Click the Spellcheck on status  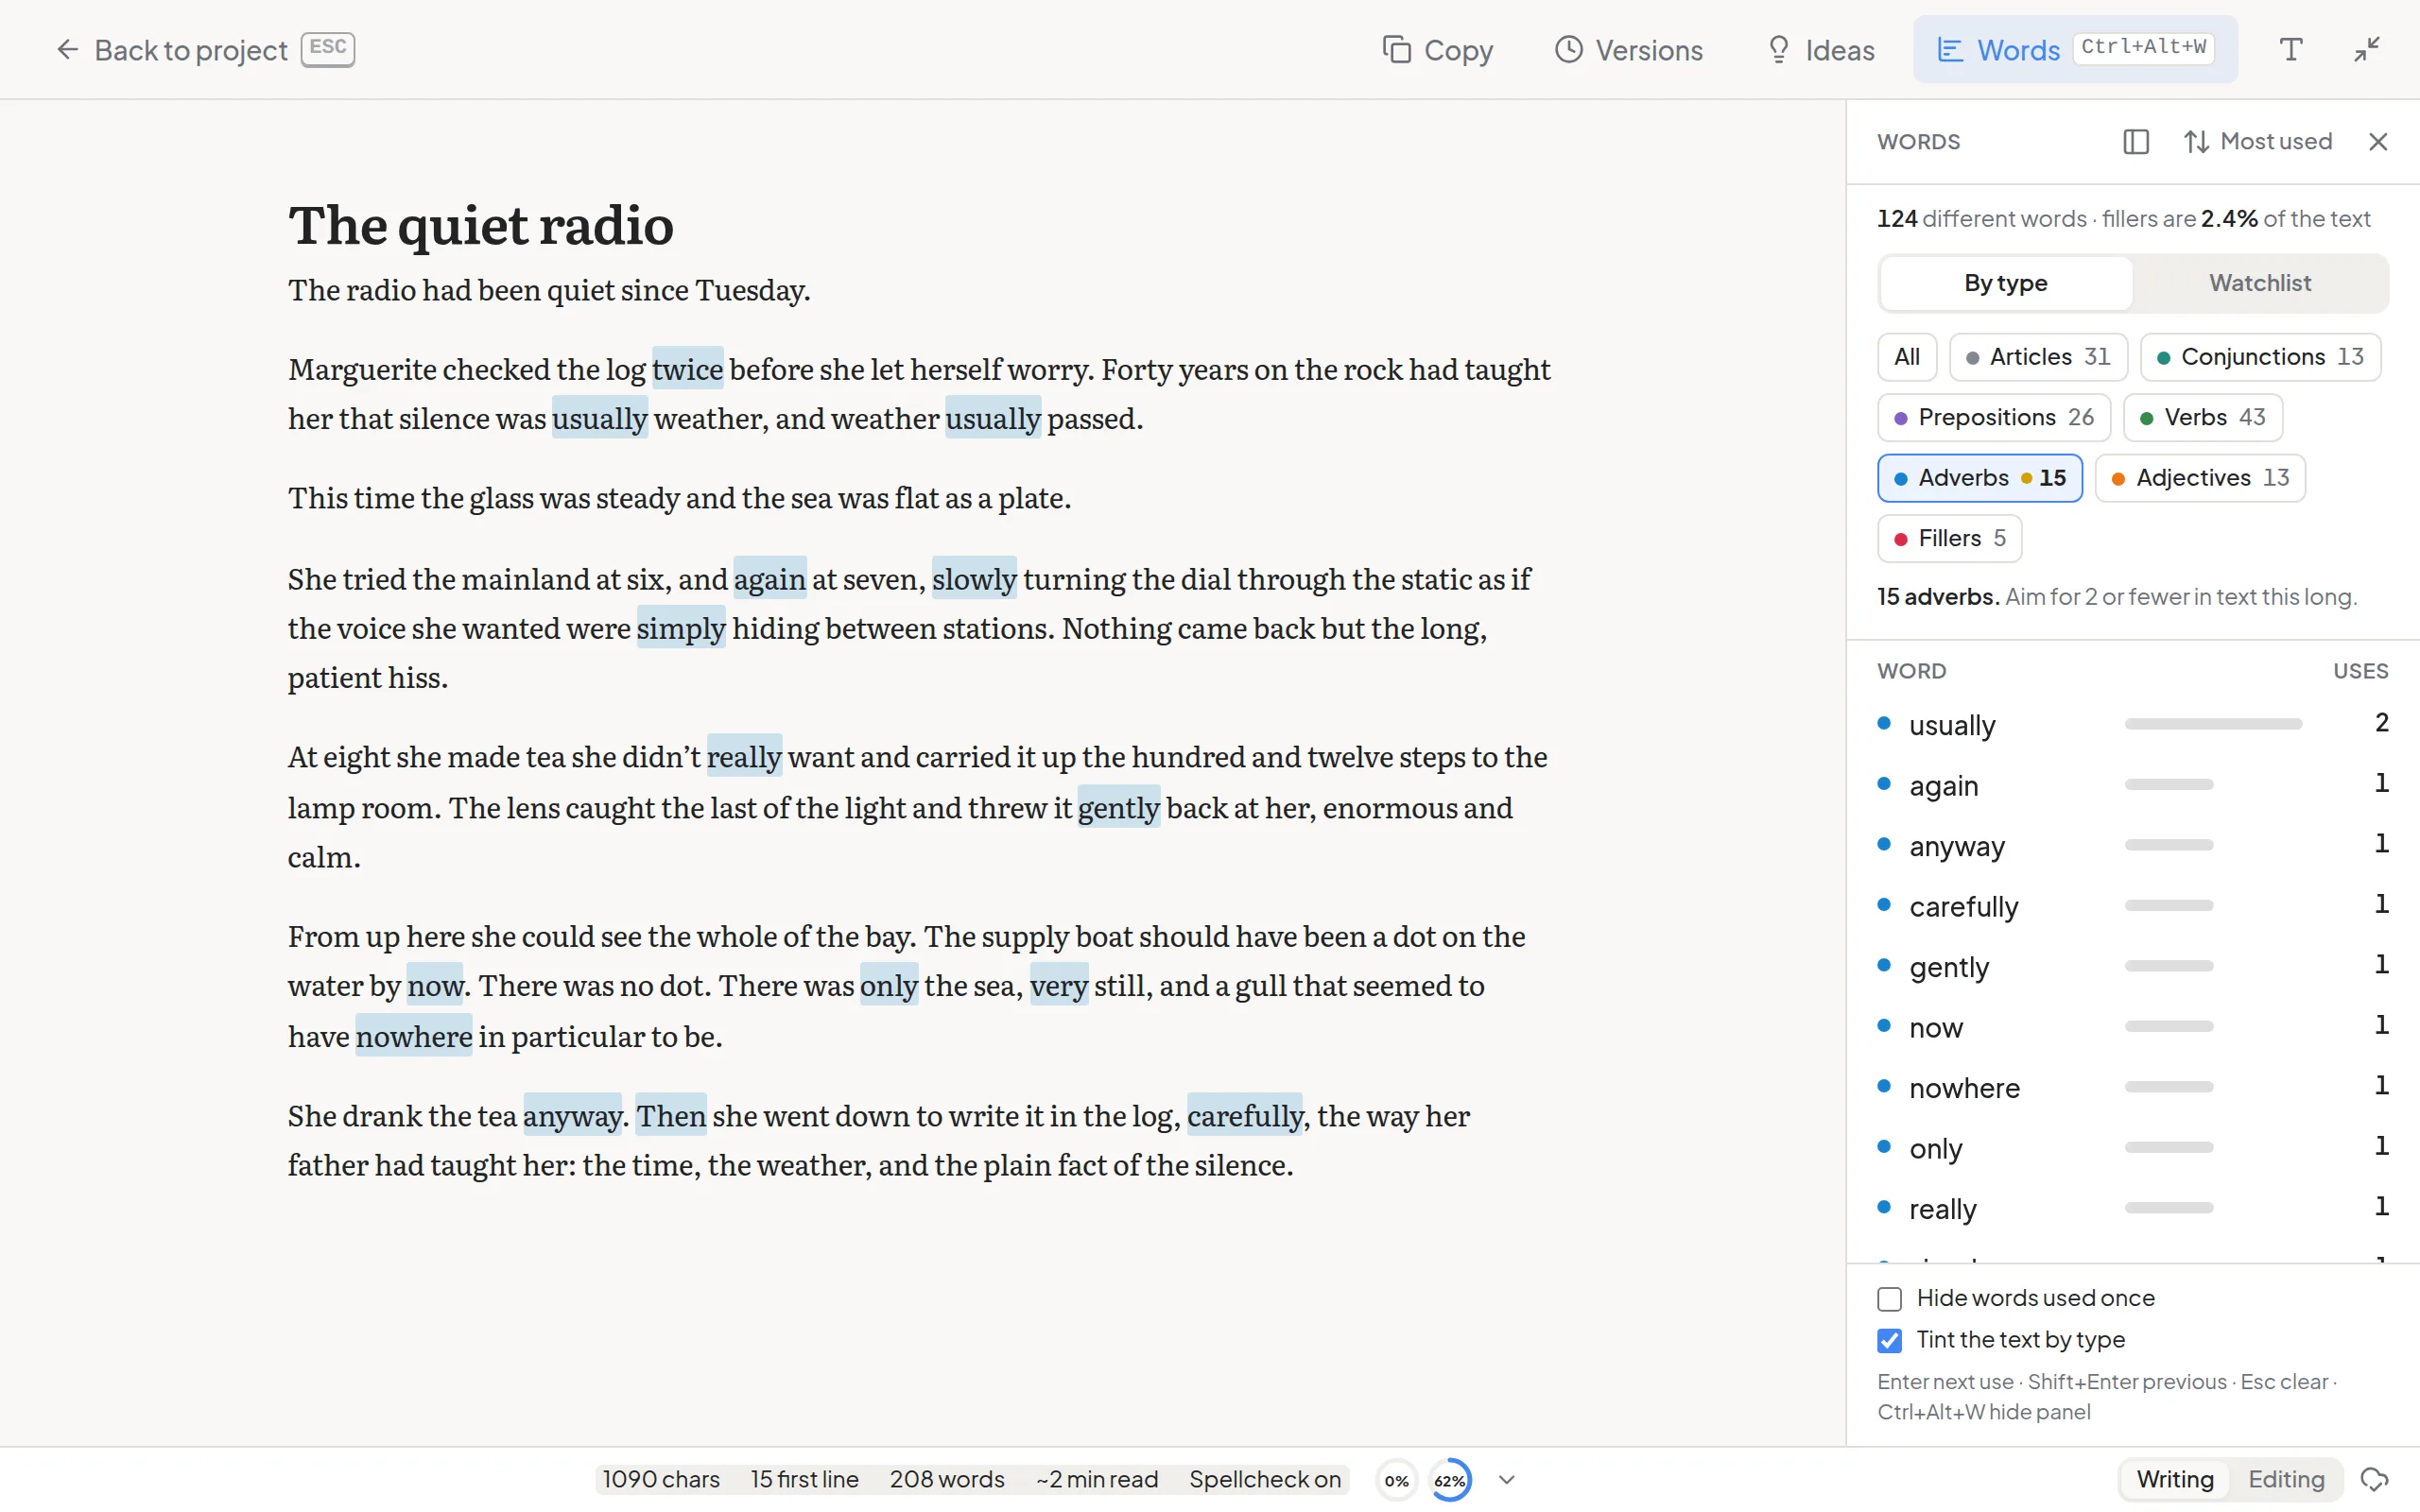pyautogui.click(x=1264, y=1480)
